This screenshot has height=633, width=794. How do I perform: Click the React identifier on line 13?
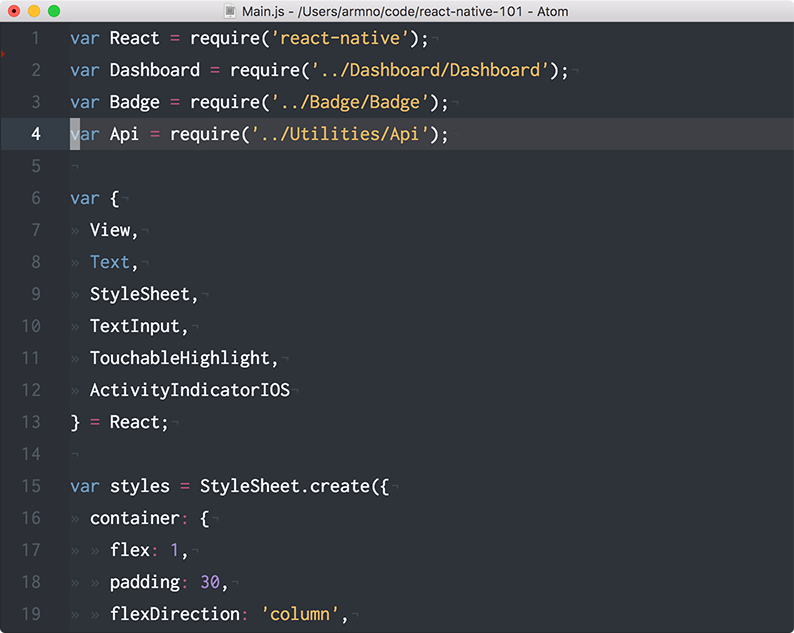[134, 422]
